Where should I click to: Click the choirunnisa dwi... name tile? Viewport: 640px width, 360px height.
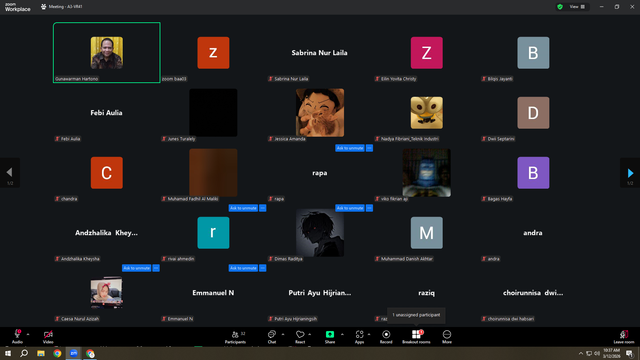point(533,293)
